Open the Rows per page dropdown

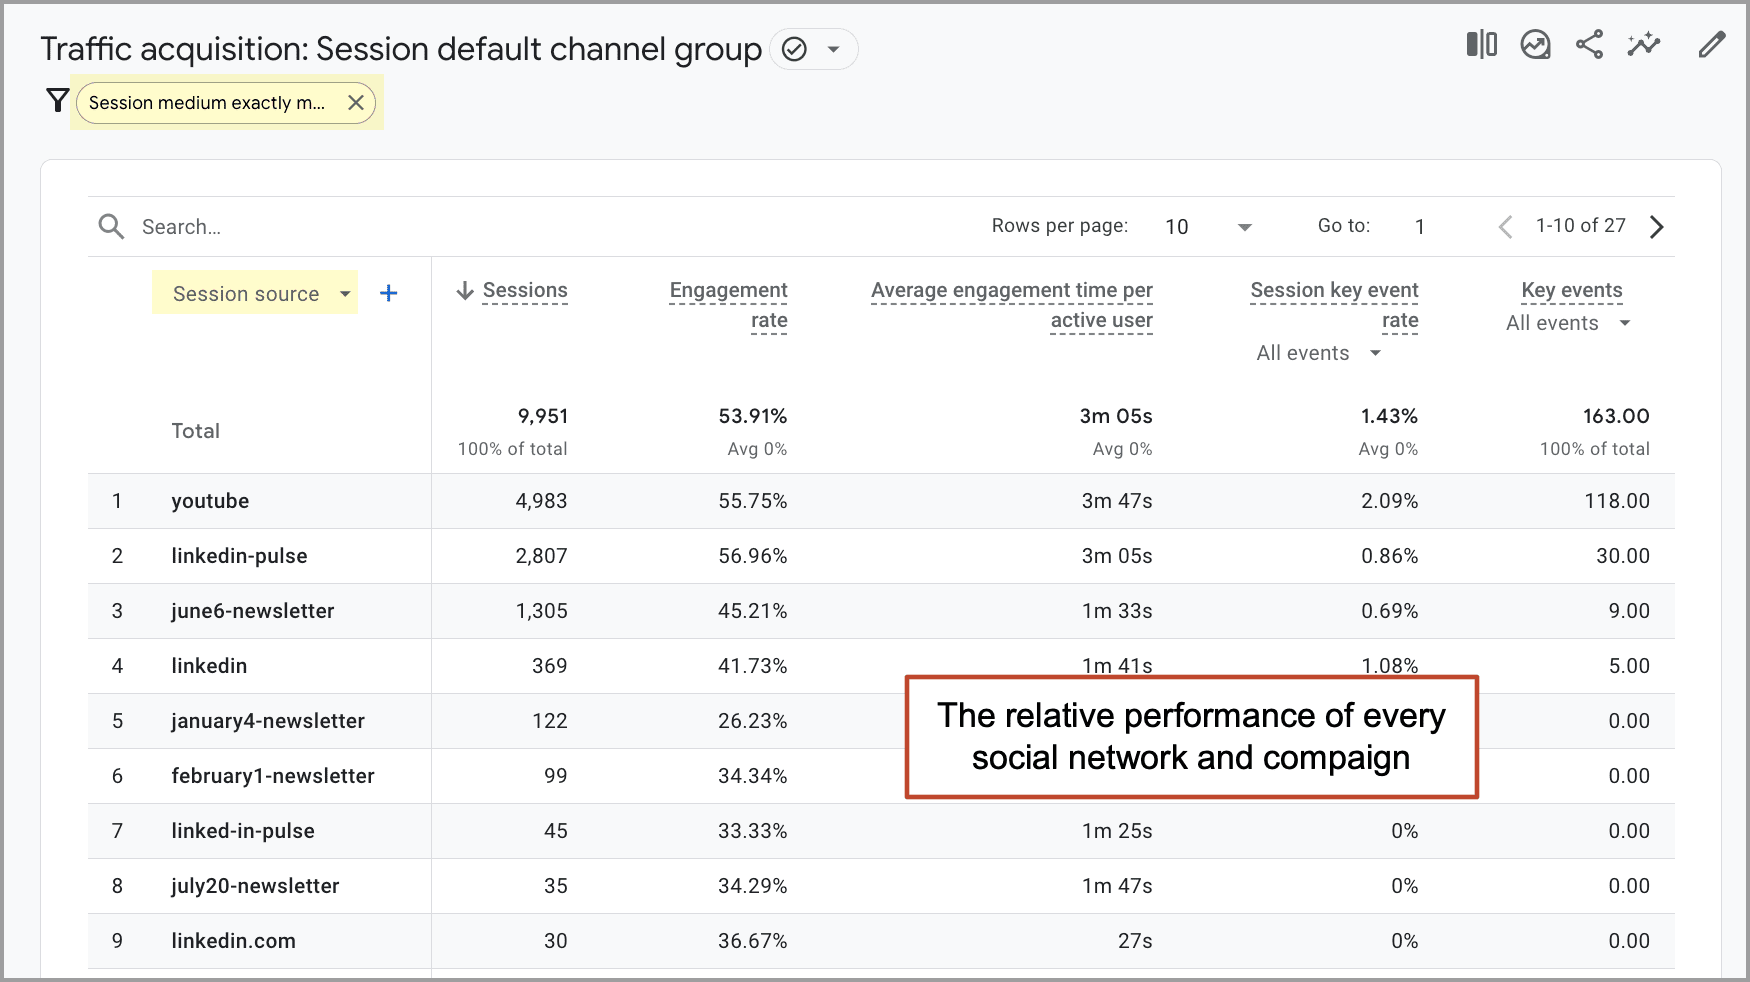pyautogui.click(x=1208, y=227)
